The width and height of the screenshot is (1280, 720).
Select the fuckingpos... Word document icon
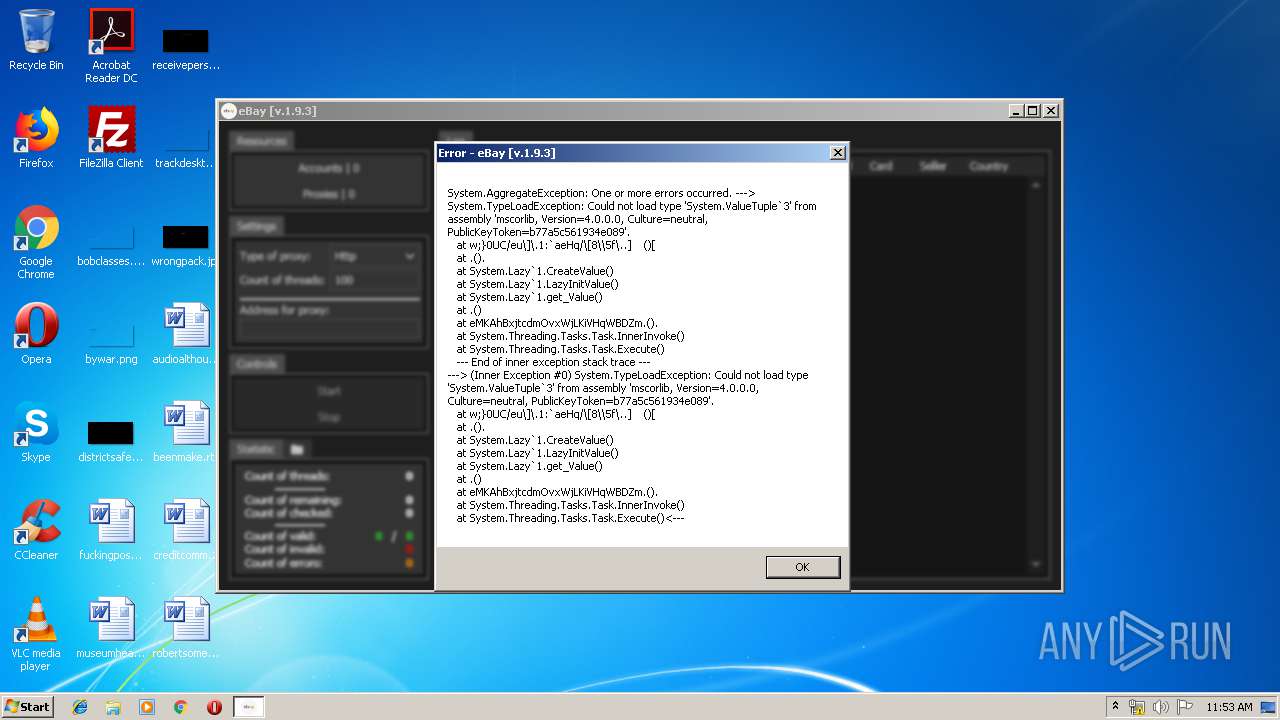(111, 530)
